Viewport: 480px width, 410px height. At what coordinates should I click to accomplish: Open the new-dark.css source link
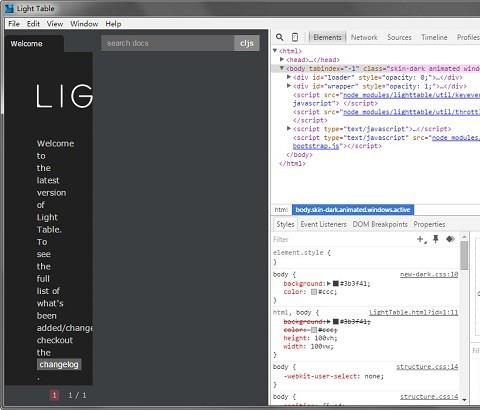[429, 274]
